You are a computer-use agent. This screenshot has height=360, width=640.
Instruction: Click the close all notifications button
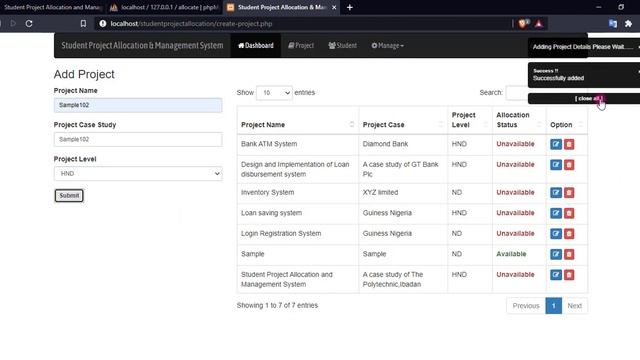[x=588, y=98]
